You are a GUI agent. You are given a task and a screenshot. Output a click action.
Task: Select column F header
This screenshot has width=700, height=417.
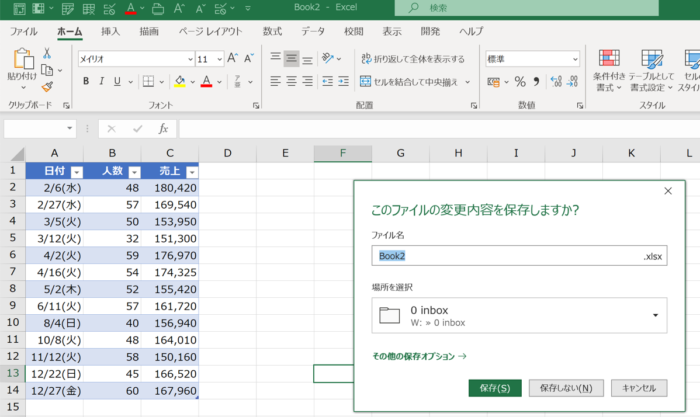pyautogui.click(x=343, y=153)
